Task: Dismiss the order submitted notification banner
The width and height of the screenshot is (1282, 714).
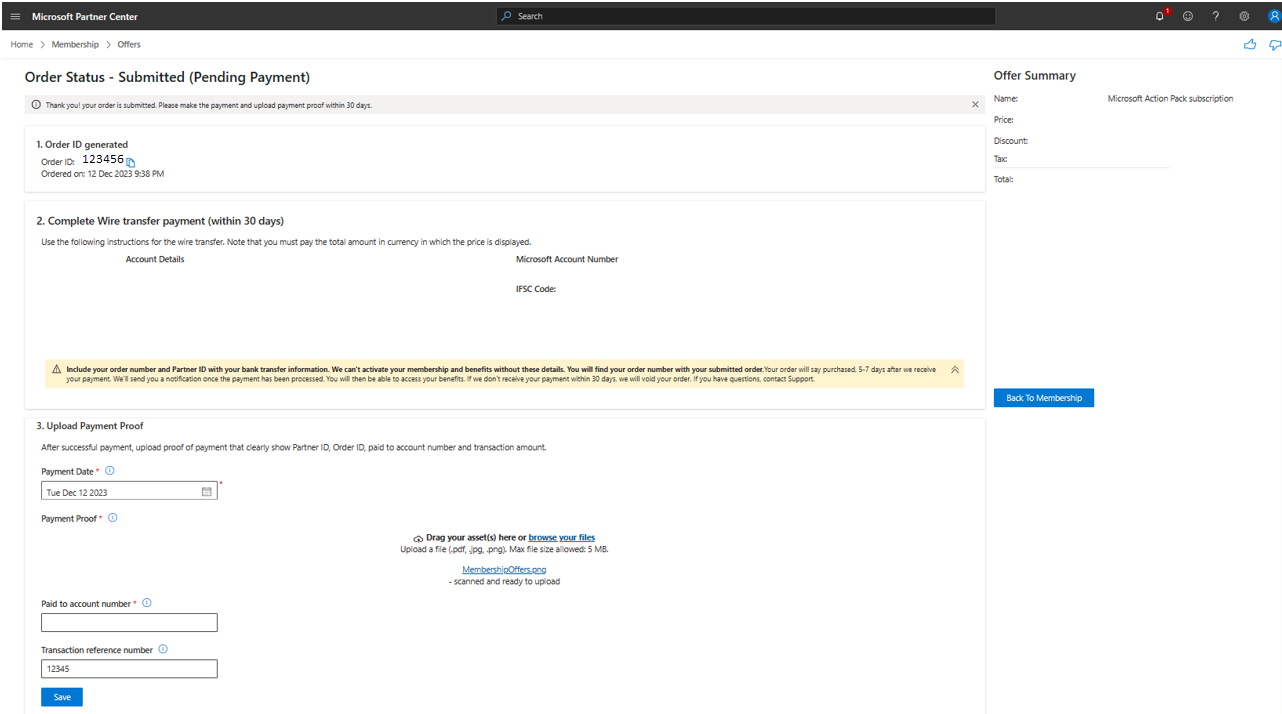Action: point(975,104)
